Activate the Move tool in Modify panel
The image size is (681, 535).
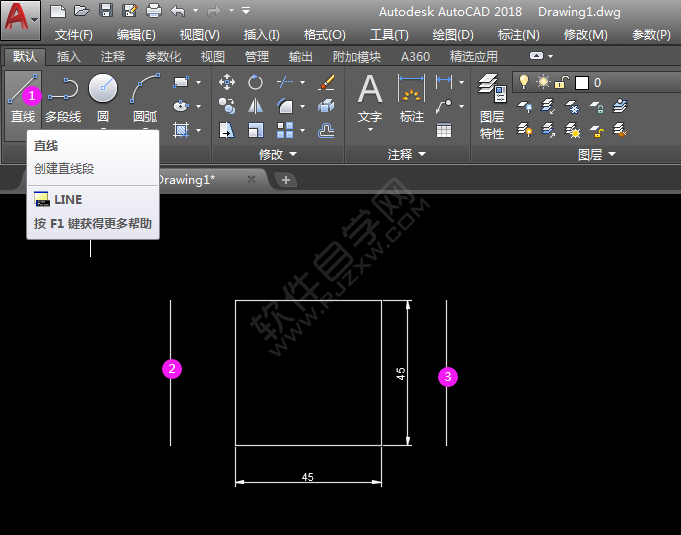click(x=227, y=82)
